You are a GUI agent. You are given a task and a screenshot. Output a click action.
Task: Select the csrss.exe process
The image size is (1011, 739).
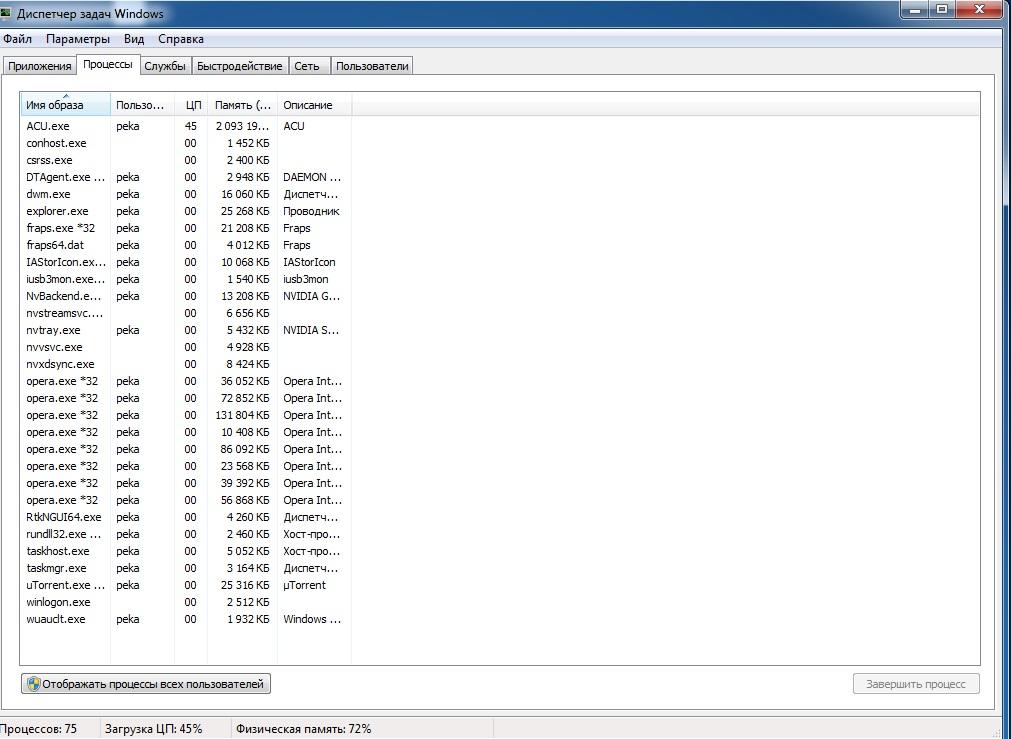186,160
